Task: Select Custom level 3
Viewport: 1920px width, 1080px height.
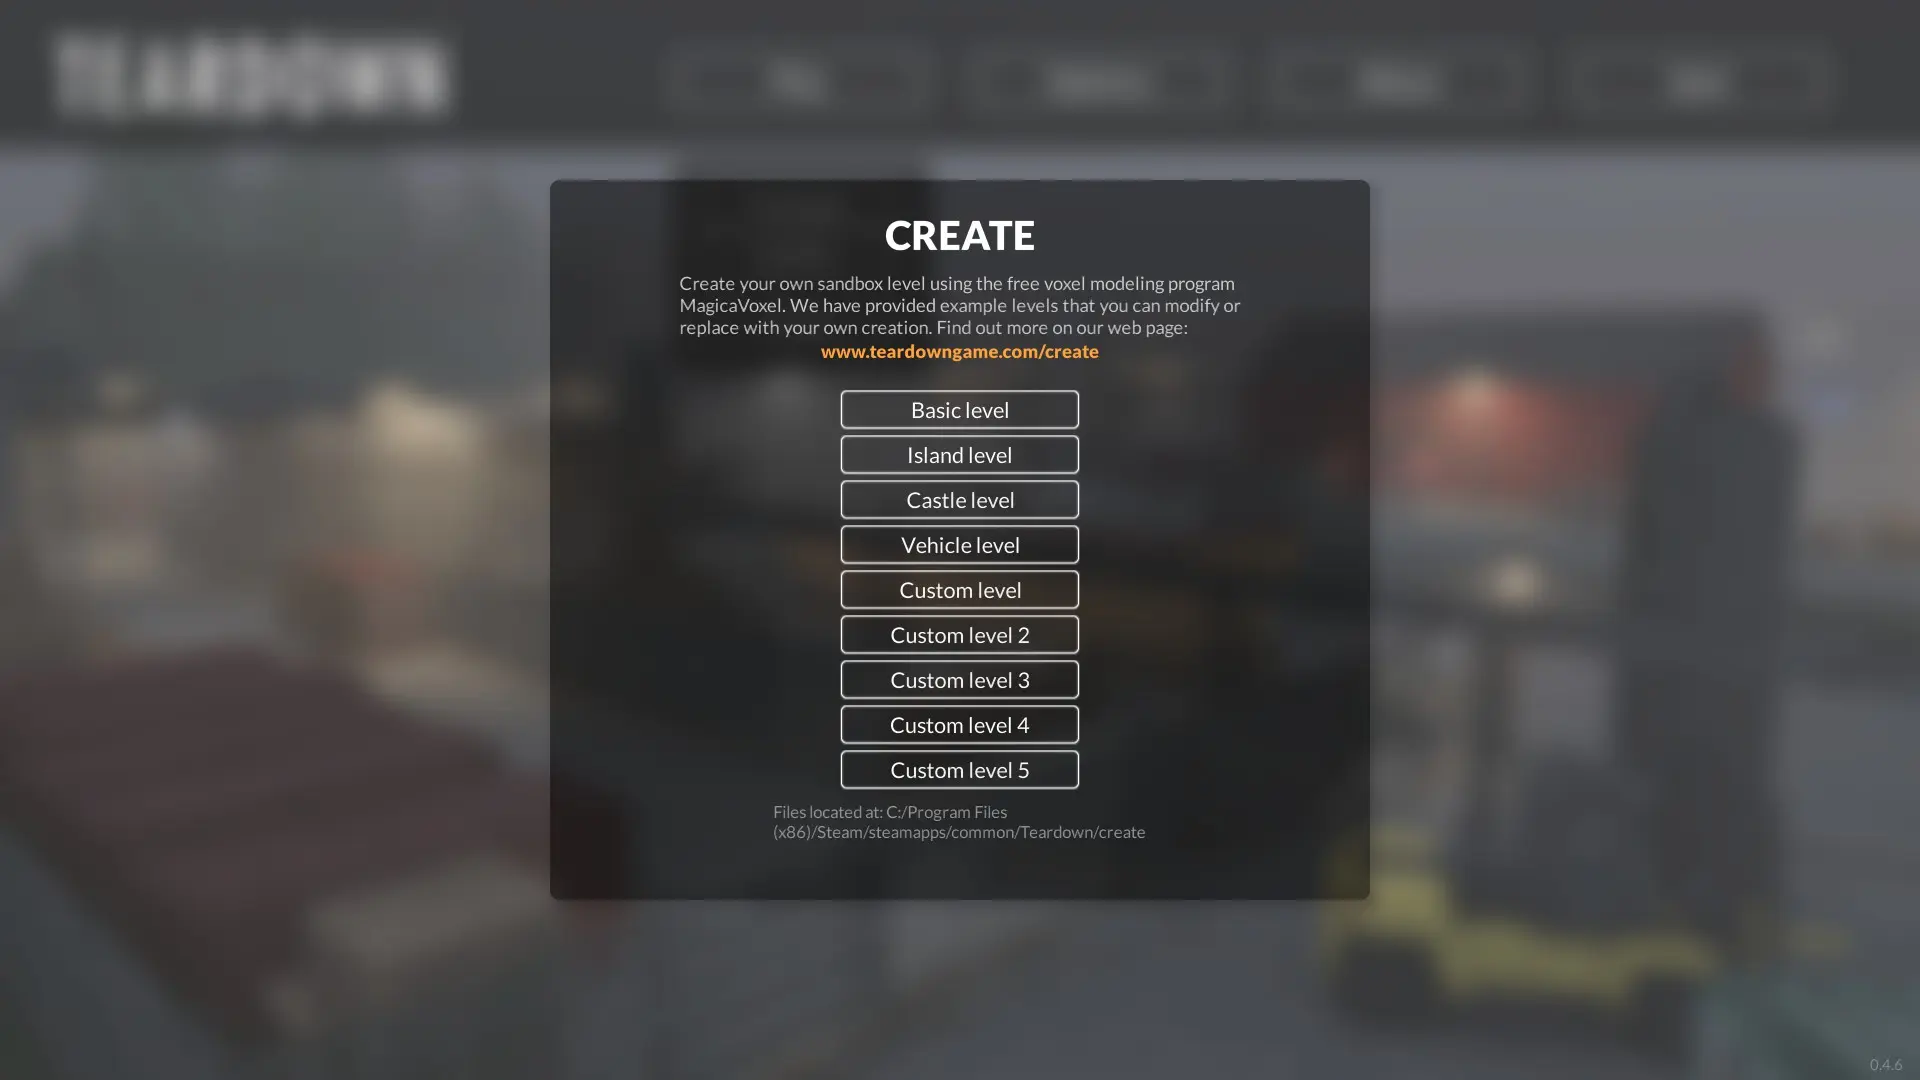Action: click(x=959, y=679)
